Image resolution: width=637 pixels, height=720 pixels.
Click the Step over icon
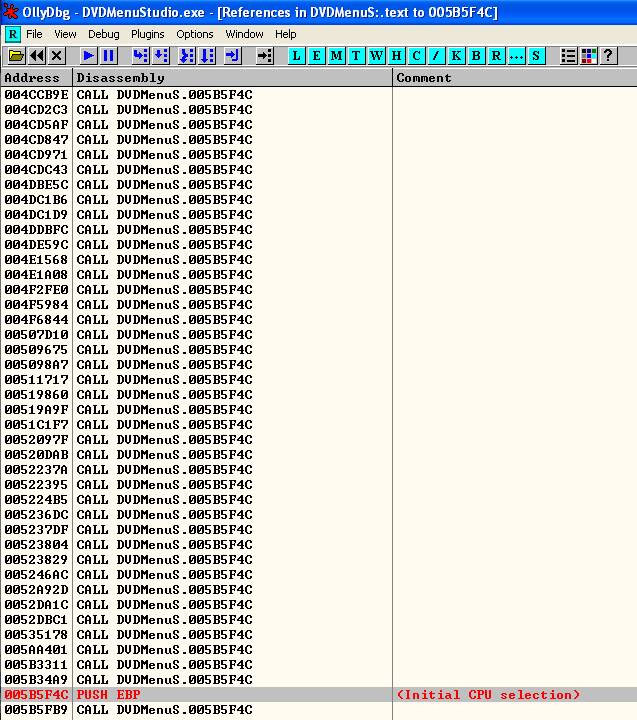tap(161, 56)
